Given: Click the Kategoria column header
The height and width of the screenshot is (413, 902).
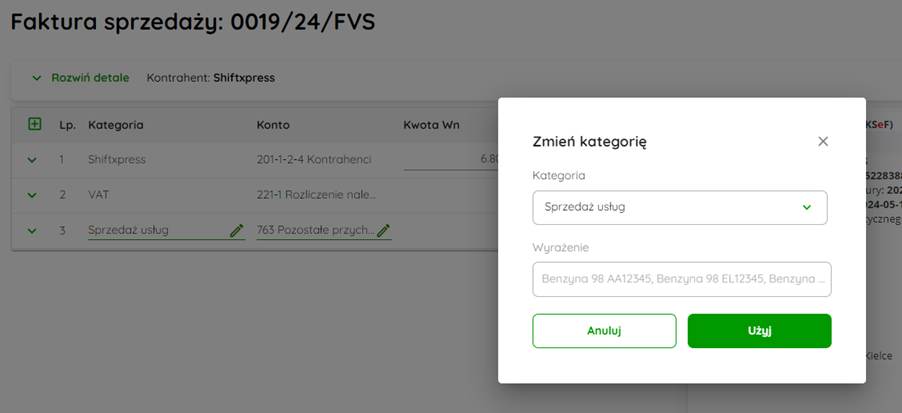Looking at the screenshot, I should [116, 125].
